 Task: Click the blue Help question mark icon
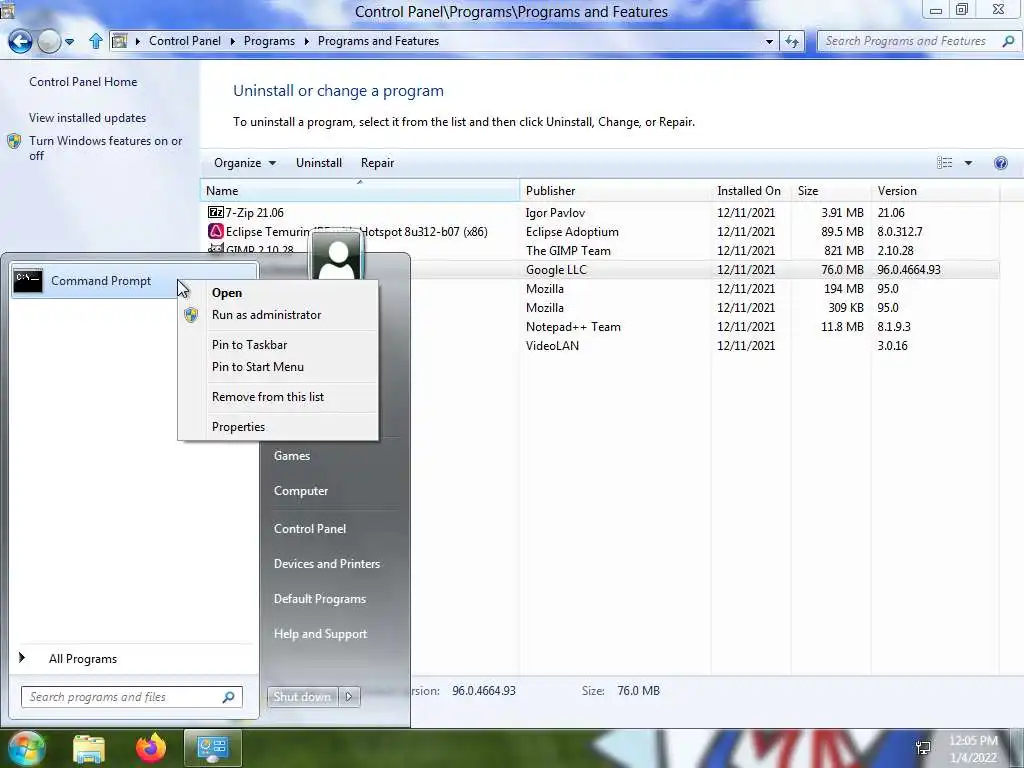click(x=1000, y=163)
